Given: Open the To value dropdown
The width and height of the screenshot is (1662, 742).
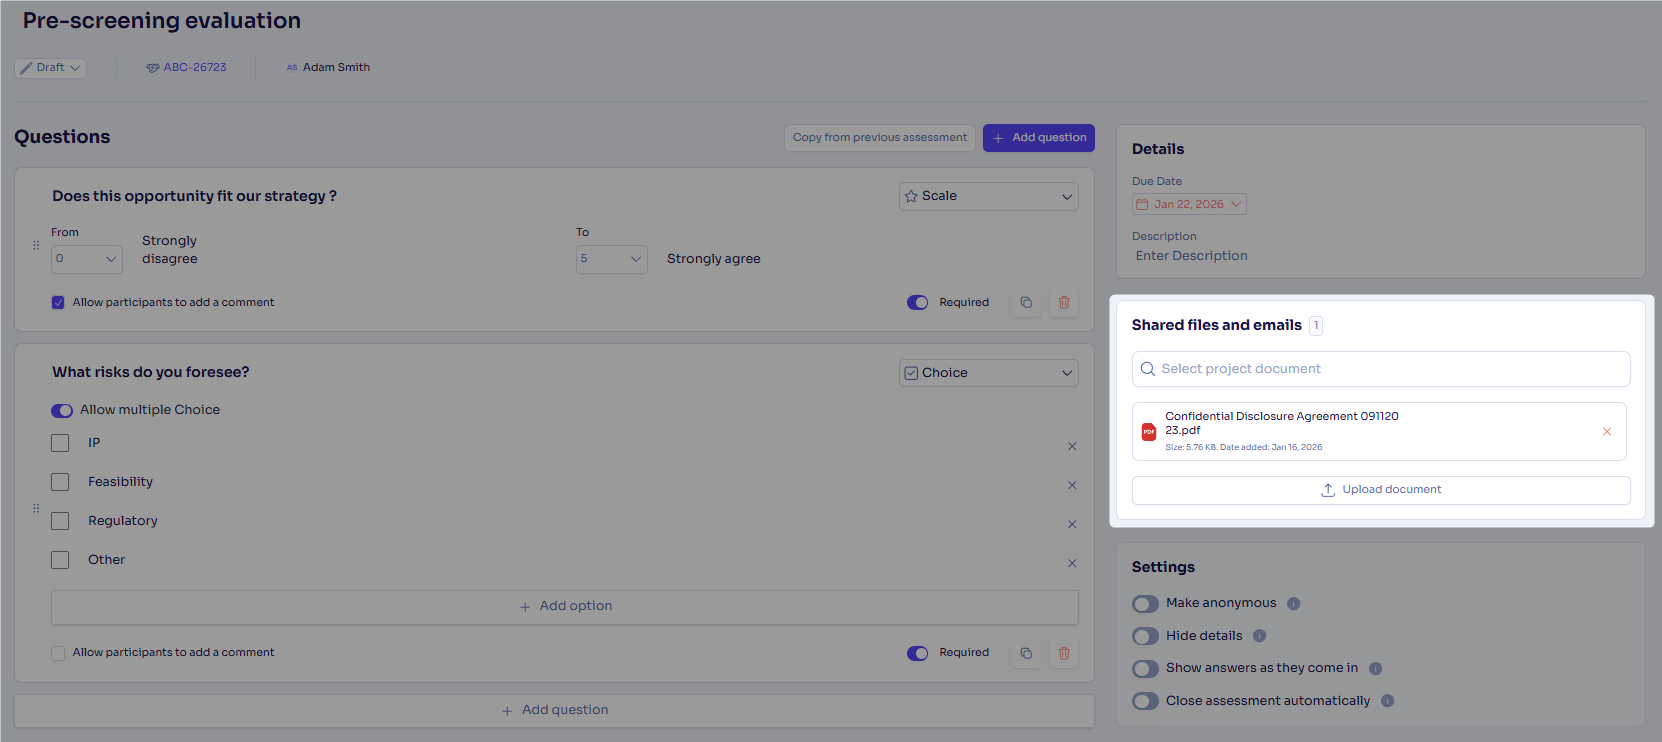Looking at the screenshot, I should [611, 259].
